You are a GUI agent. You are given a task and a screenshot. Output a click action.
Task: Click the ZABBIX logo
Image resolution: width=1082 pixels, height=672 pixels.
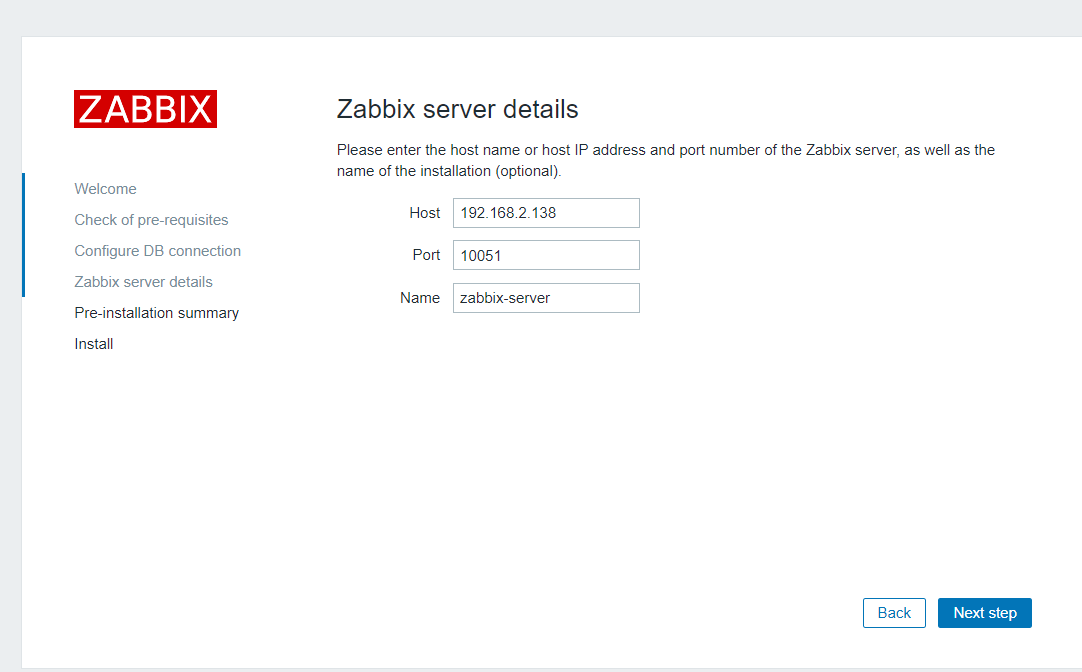[x=146, y=109]
